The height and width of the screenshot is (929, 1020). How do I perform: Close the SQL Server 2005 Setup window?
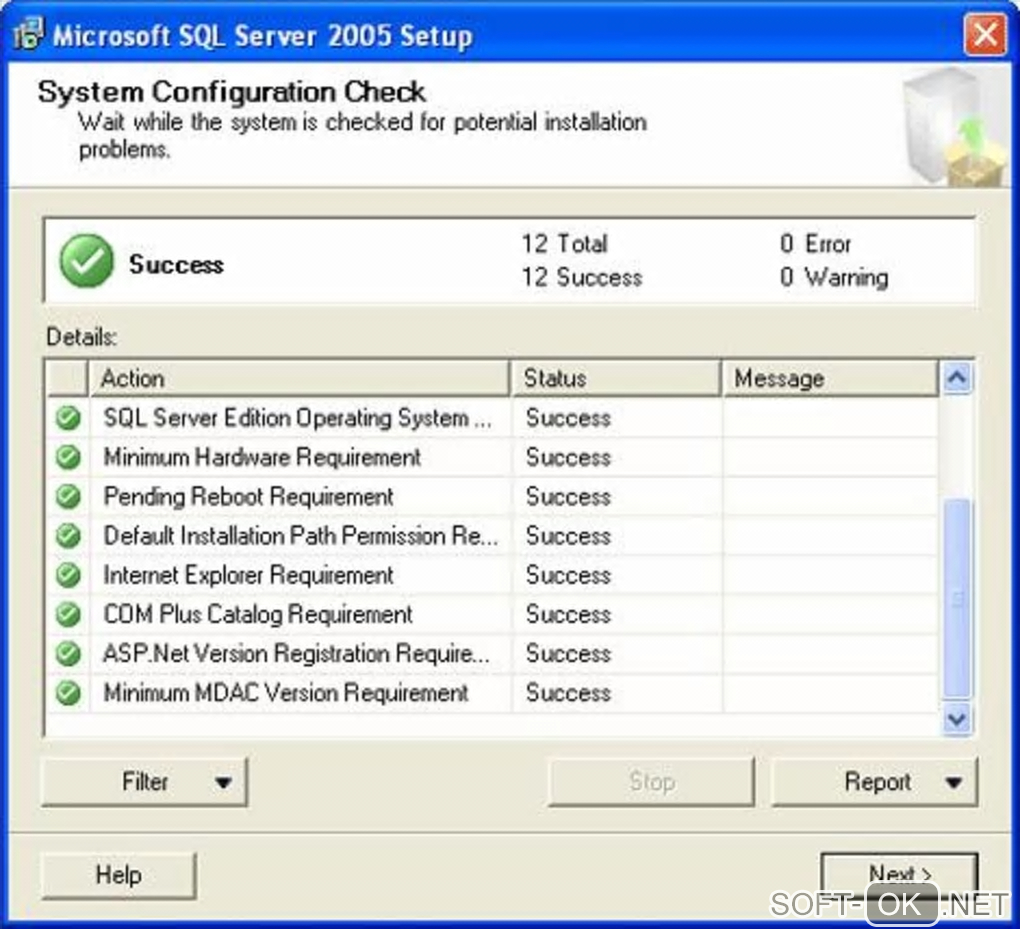[x=985, y=34]
